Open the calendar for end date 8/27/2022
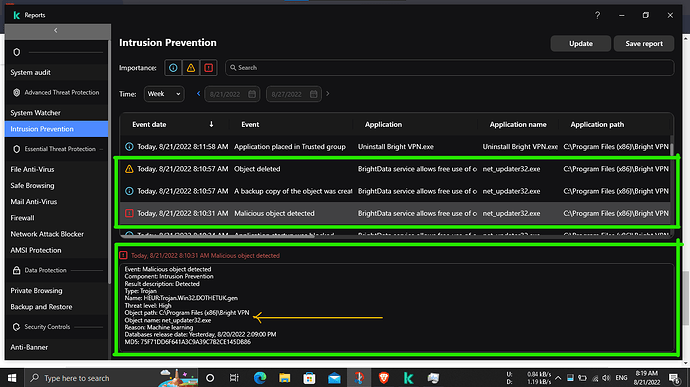This screenshot has width=690, height=387. (x=313, y=94)
